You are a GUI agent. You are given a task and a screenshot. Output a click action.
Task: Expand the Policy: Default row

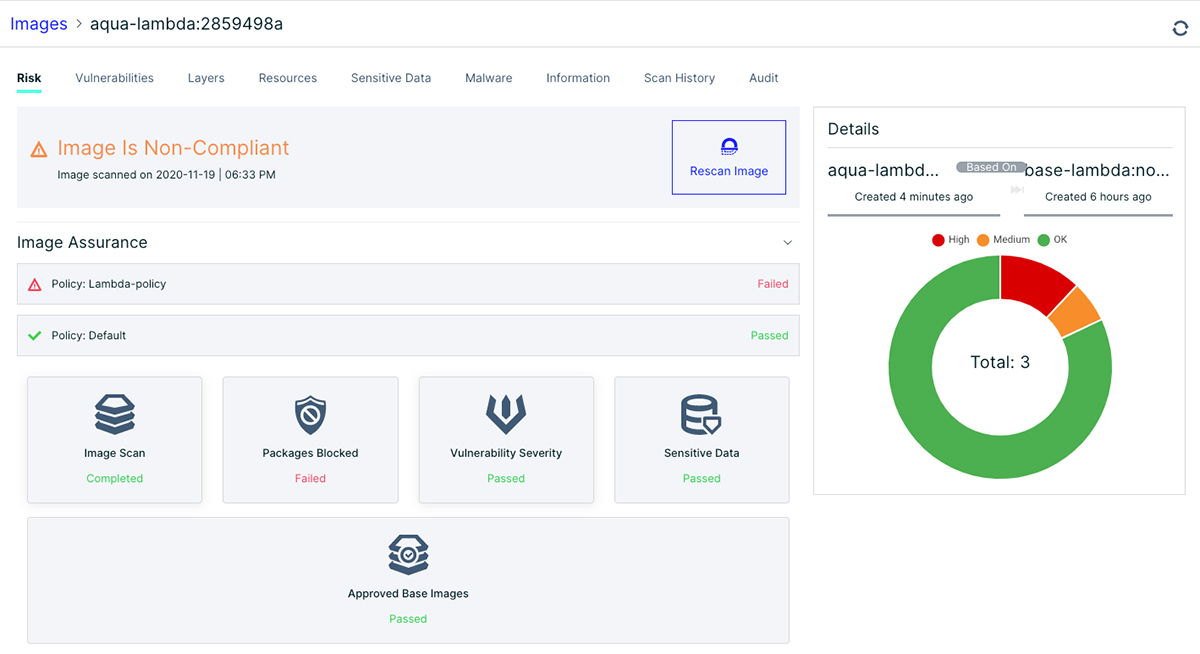click(408, 336)
